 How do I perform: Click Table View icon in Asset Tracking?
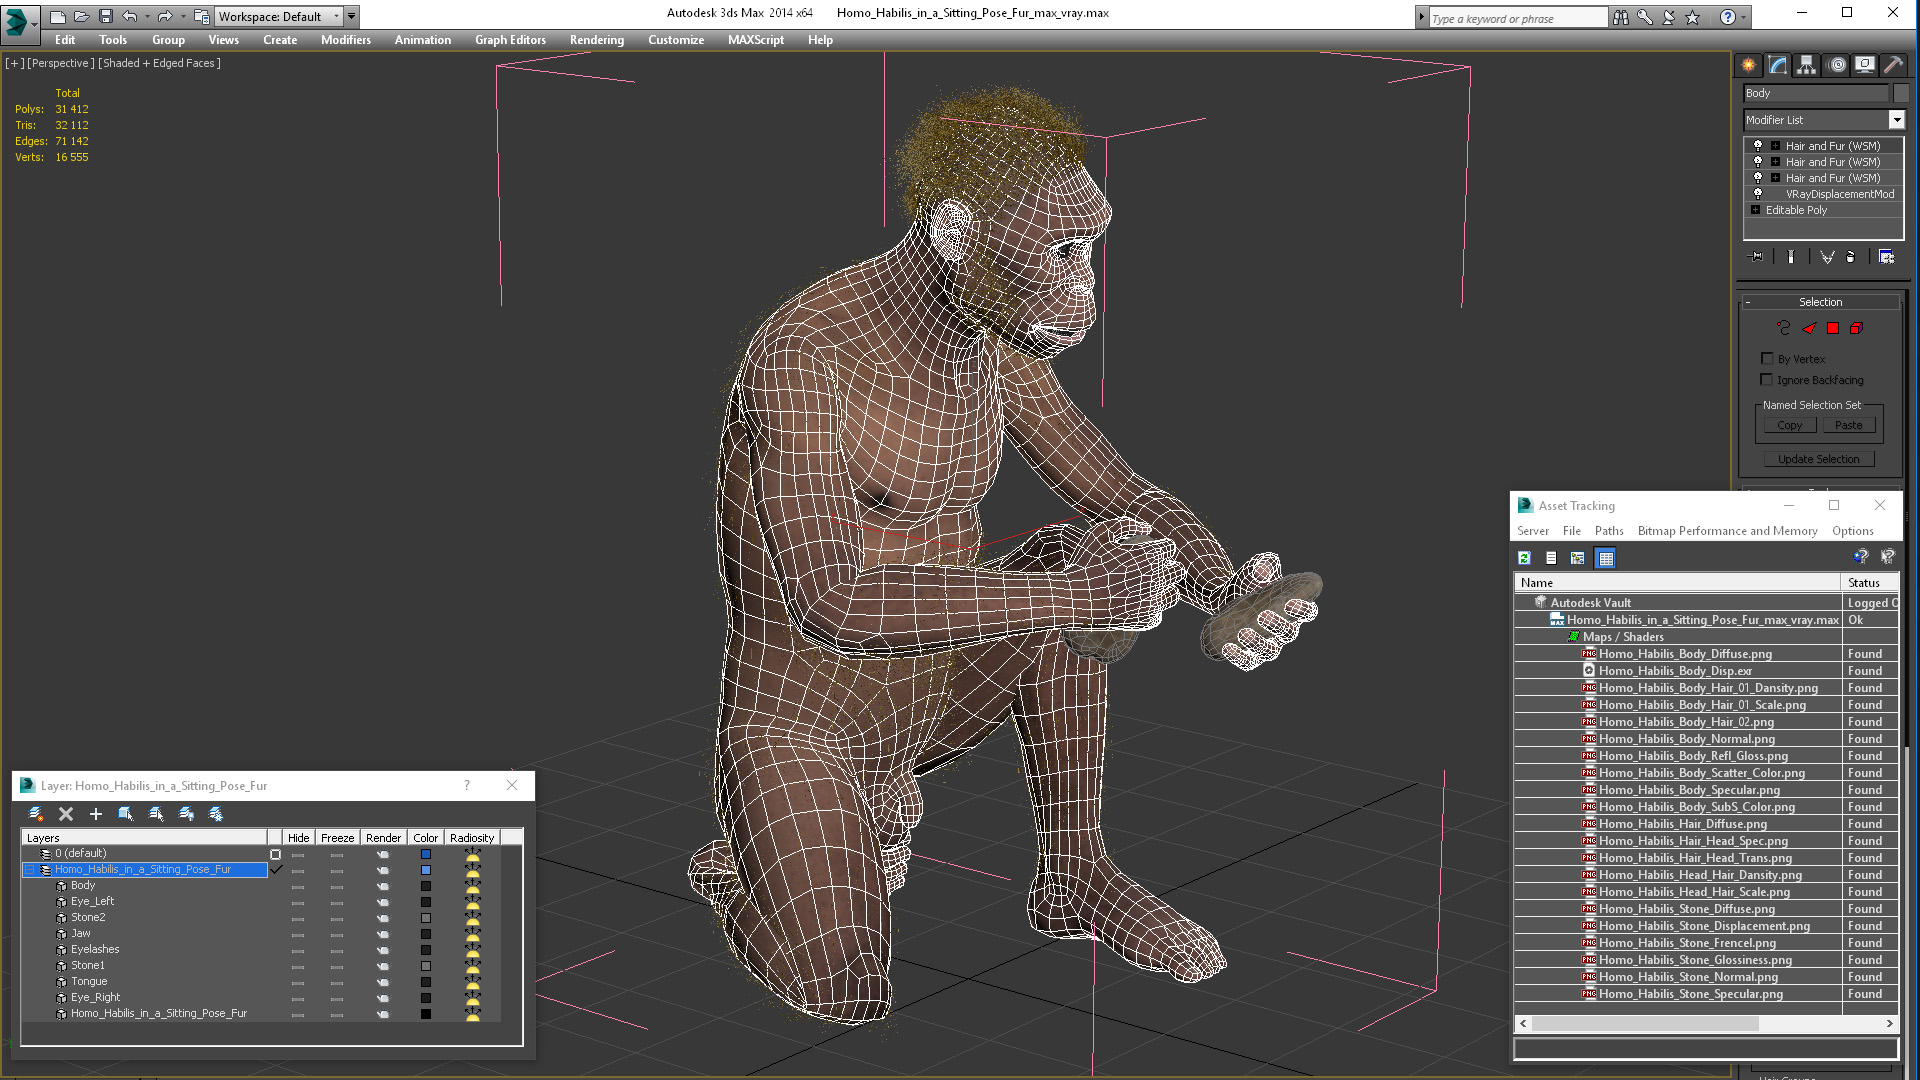pos(1606,558)
